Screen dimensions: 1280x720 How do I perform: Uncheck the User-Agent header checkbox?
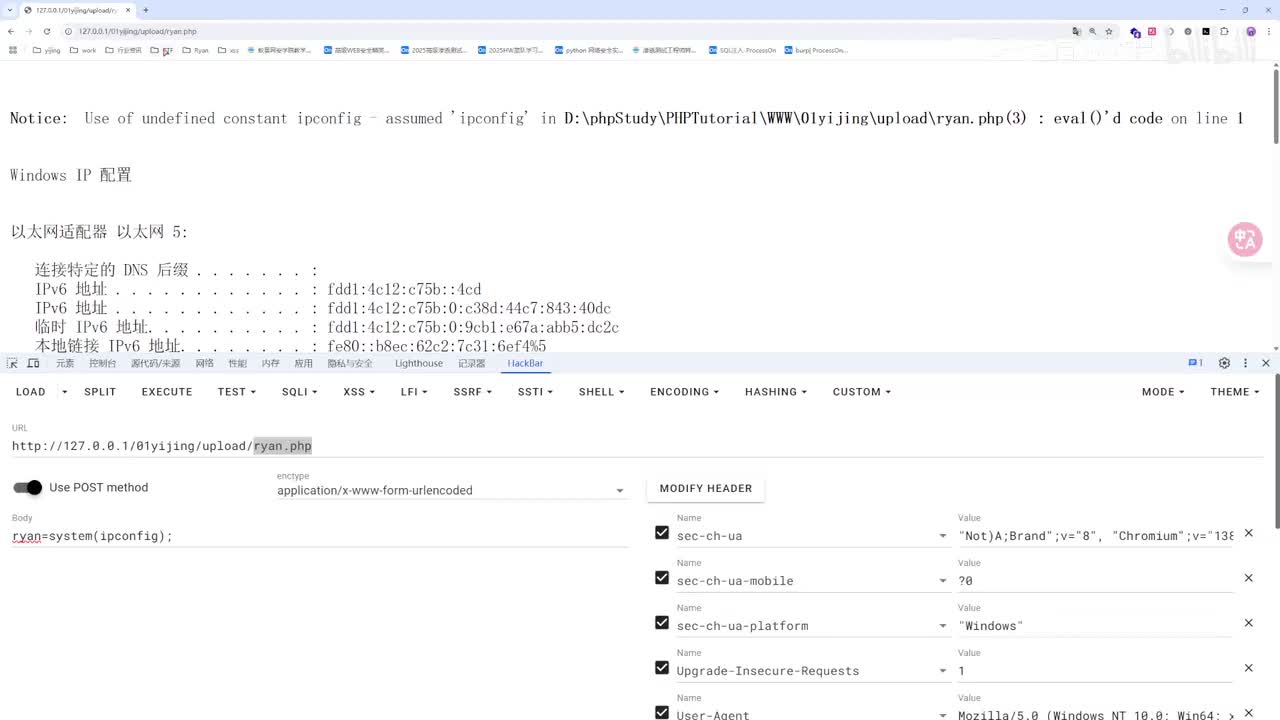click(x=662, y=713)
